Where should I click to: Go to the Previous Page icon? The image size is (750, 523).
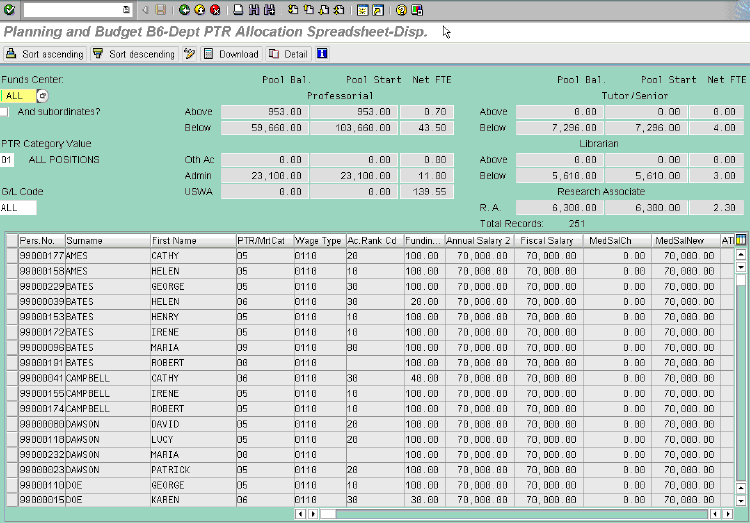(x=309, y=10)
